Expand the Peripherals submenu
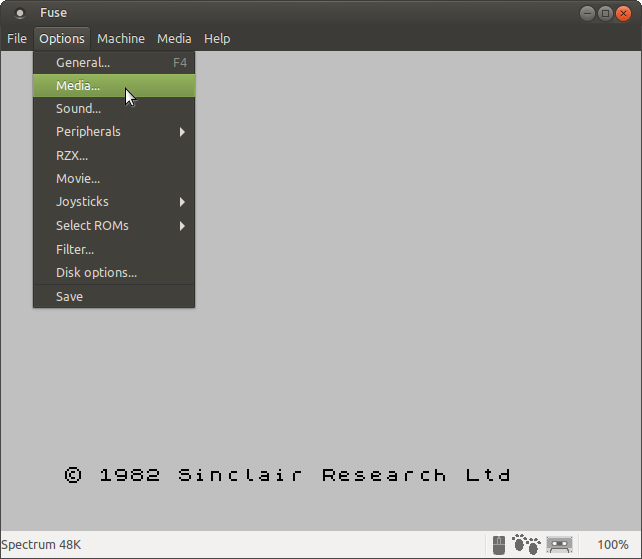This screenshot has width=642, height=559. 114,131
